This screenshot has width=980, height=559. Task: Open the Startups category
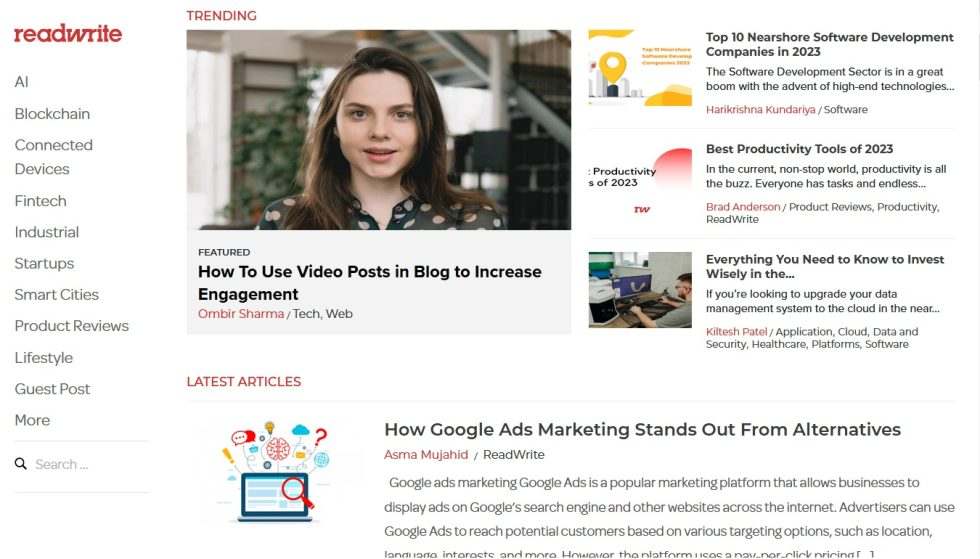(44, 263)
